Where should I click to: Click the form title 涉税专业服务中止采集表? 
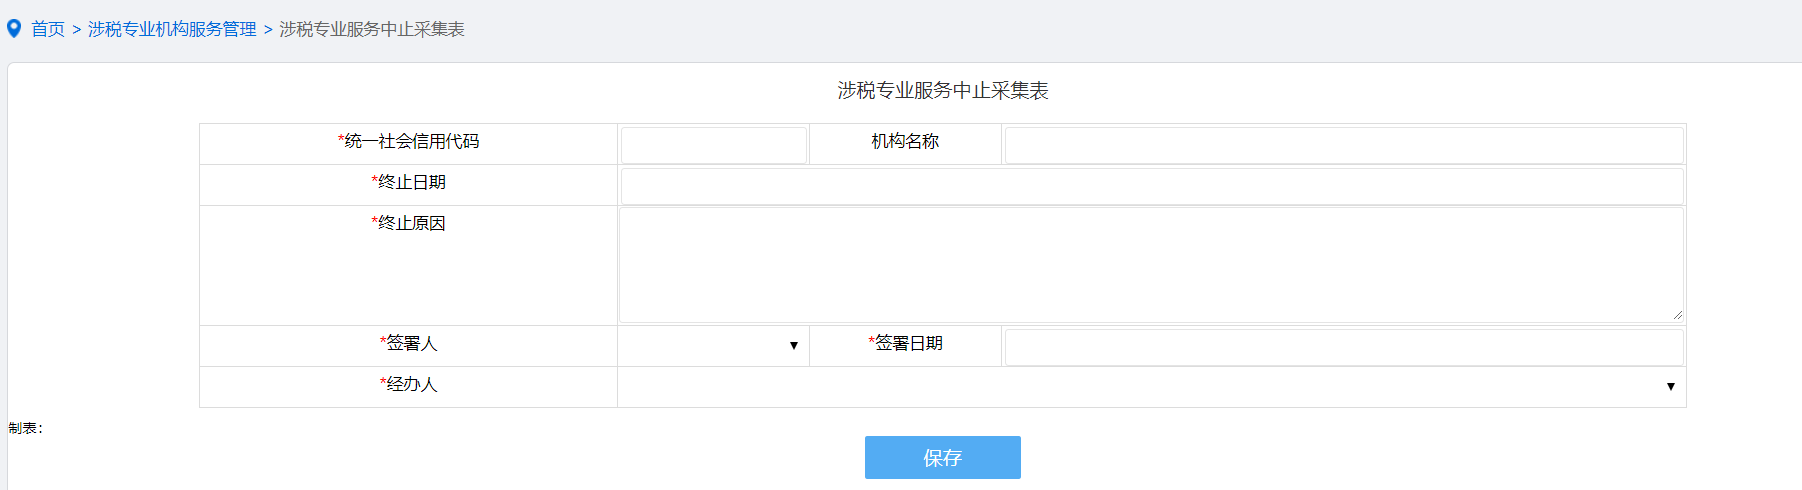point(942,91)
